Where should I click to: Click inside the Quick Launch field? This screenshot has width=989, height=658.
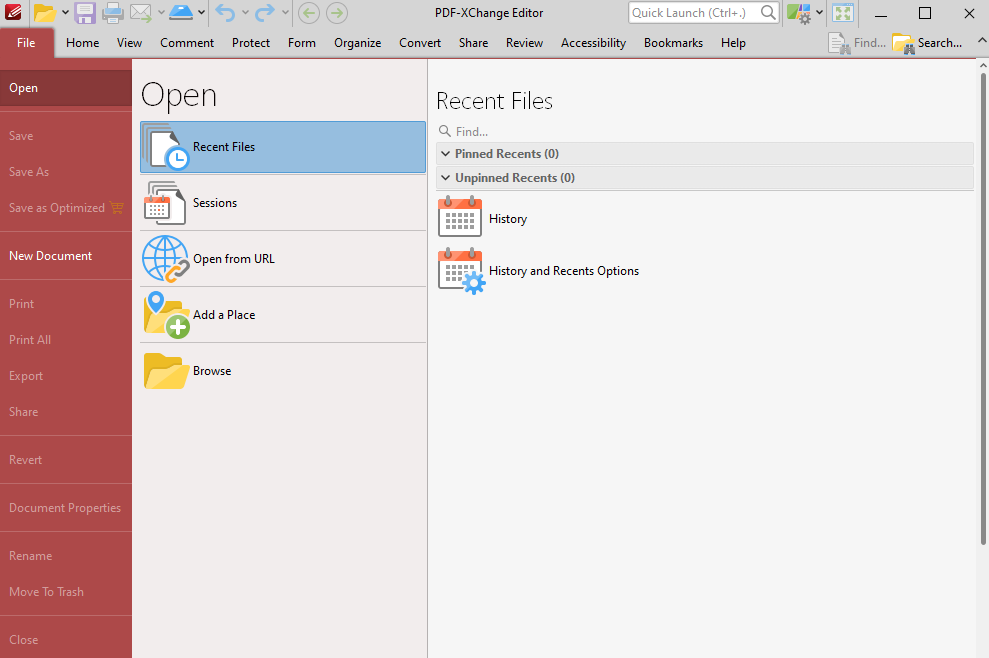(695, 12)
